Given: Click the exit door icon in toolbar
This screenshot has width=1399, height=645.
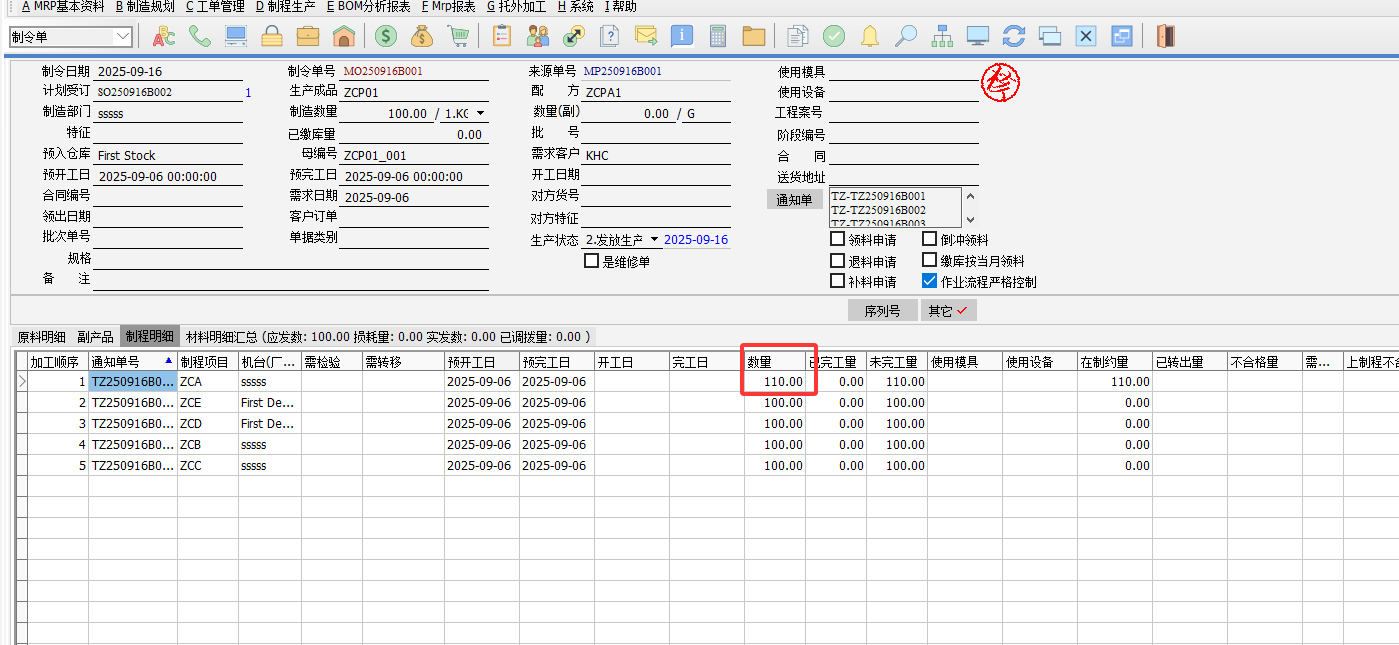Looking at the screenshot, I should (x=1165, y=37).
